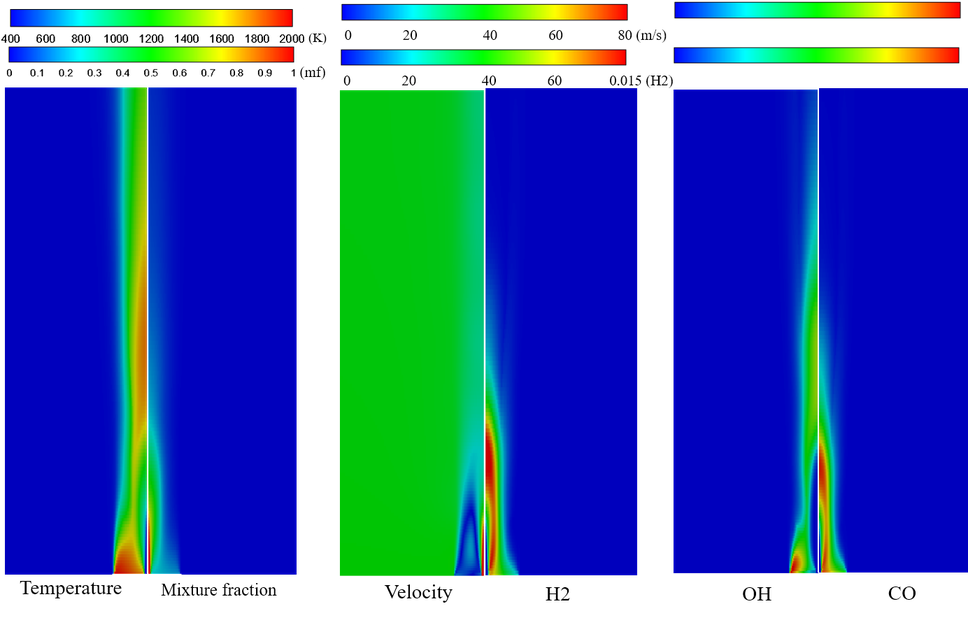Click the 60 tick on the H2 scale
The width and height of the screenshot is (968, 618).
pyautogui.click(x=554, y=81)
